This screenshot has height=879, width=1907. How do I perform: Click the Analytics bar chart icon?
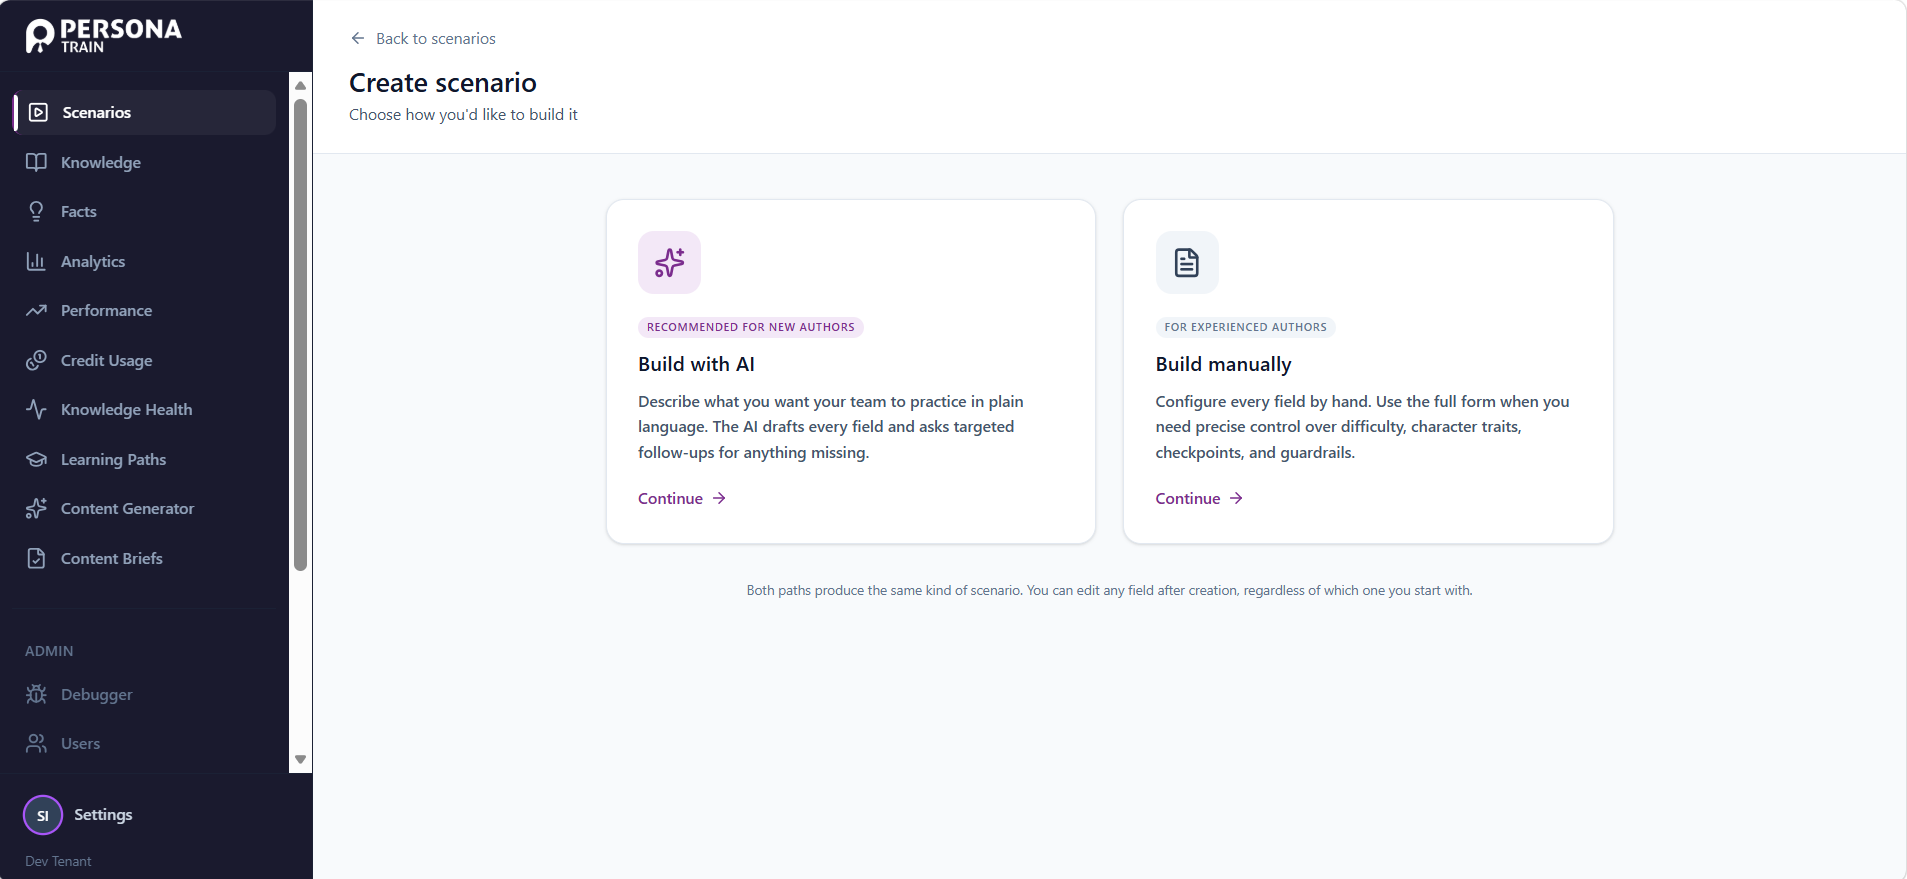(x=36, y=261)
